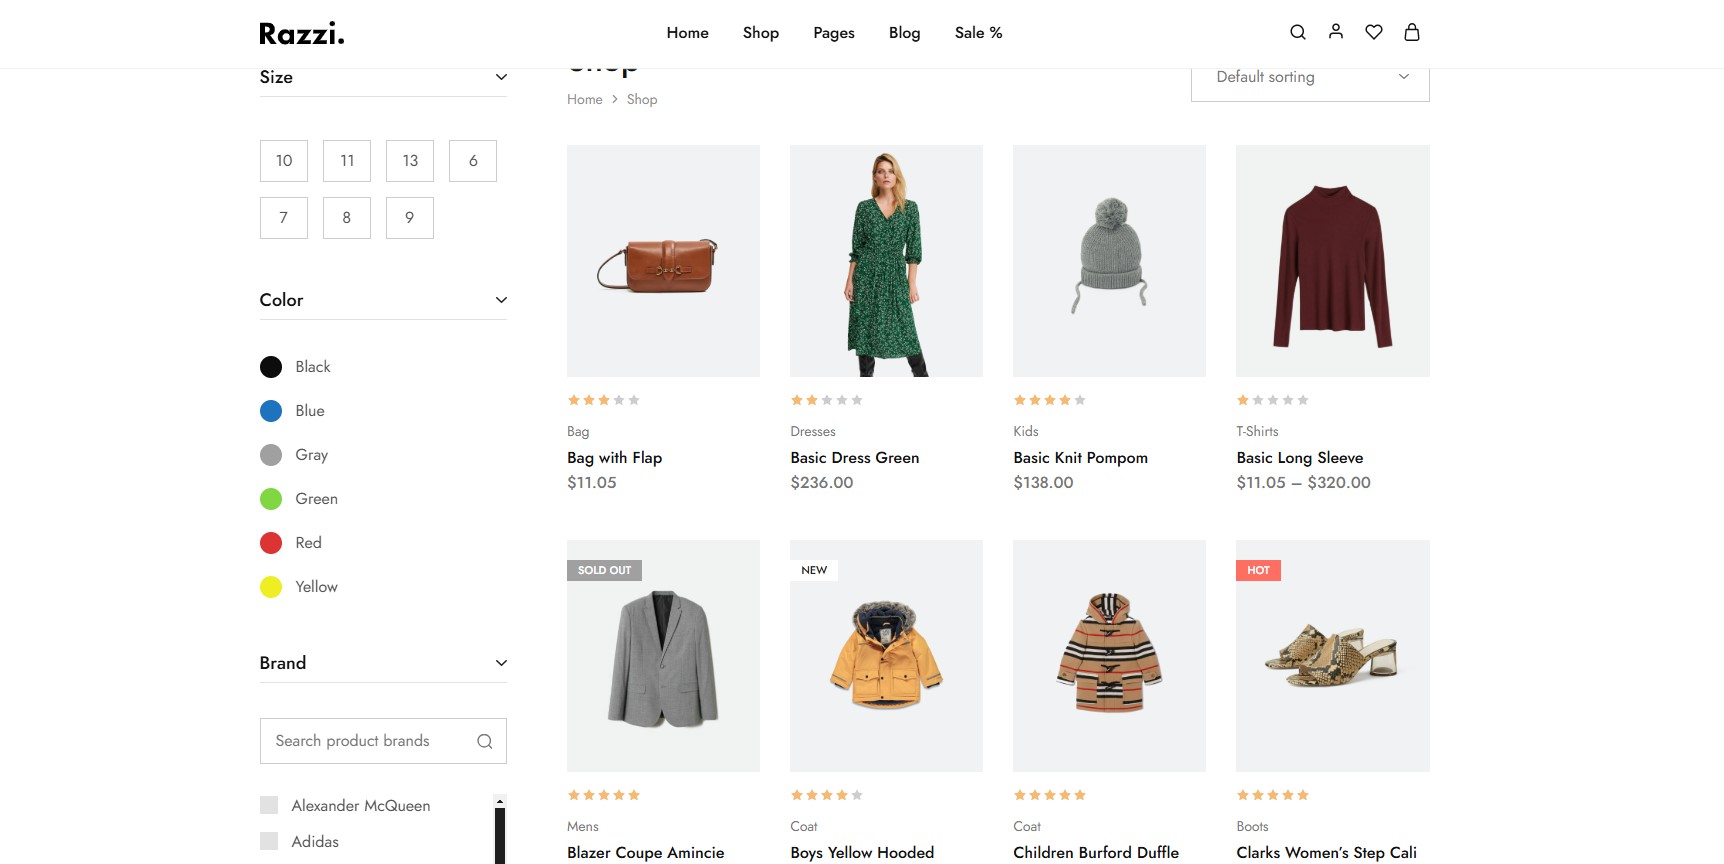This screenshot has height=864, width=1724.
Task: Select size 7 filter
Action: click(284, 218)
